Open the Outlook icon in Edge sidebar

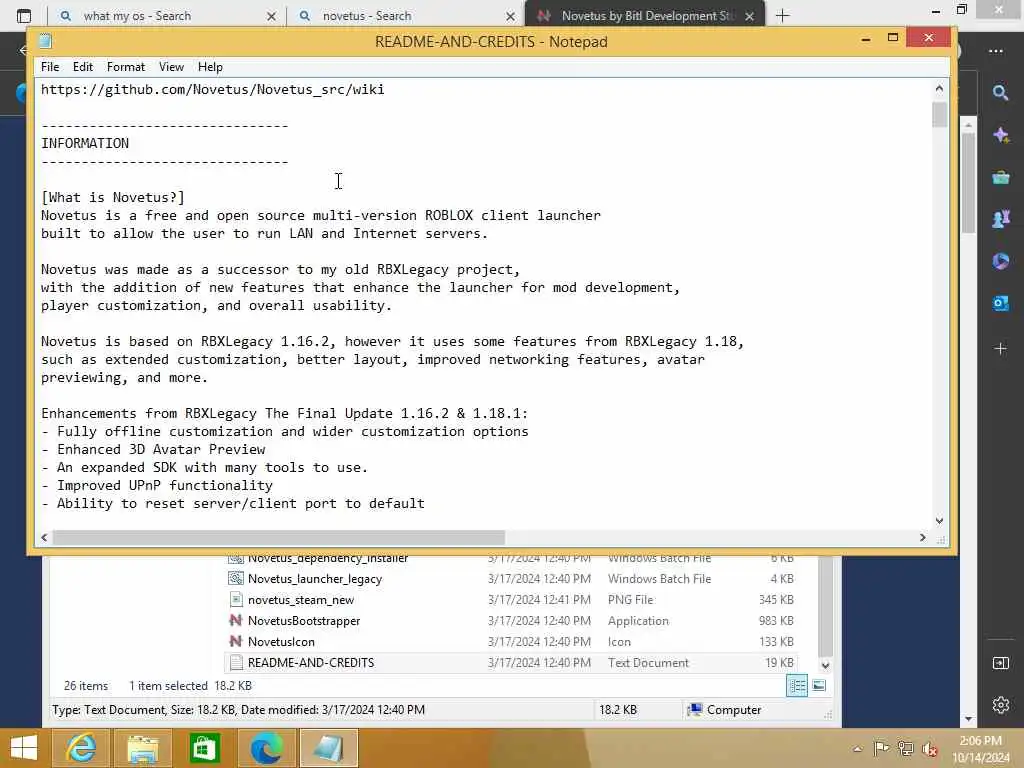[x=1000, y=303]
